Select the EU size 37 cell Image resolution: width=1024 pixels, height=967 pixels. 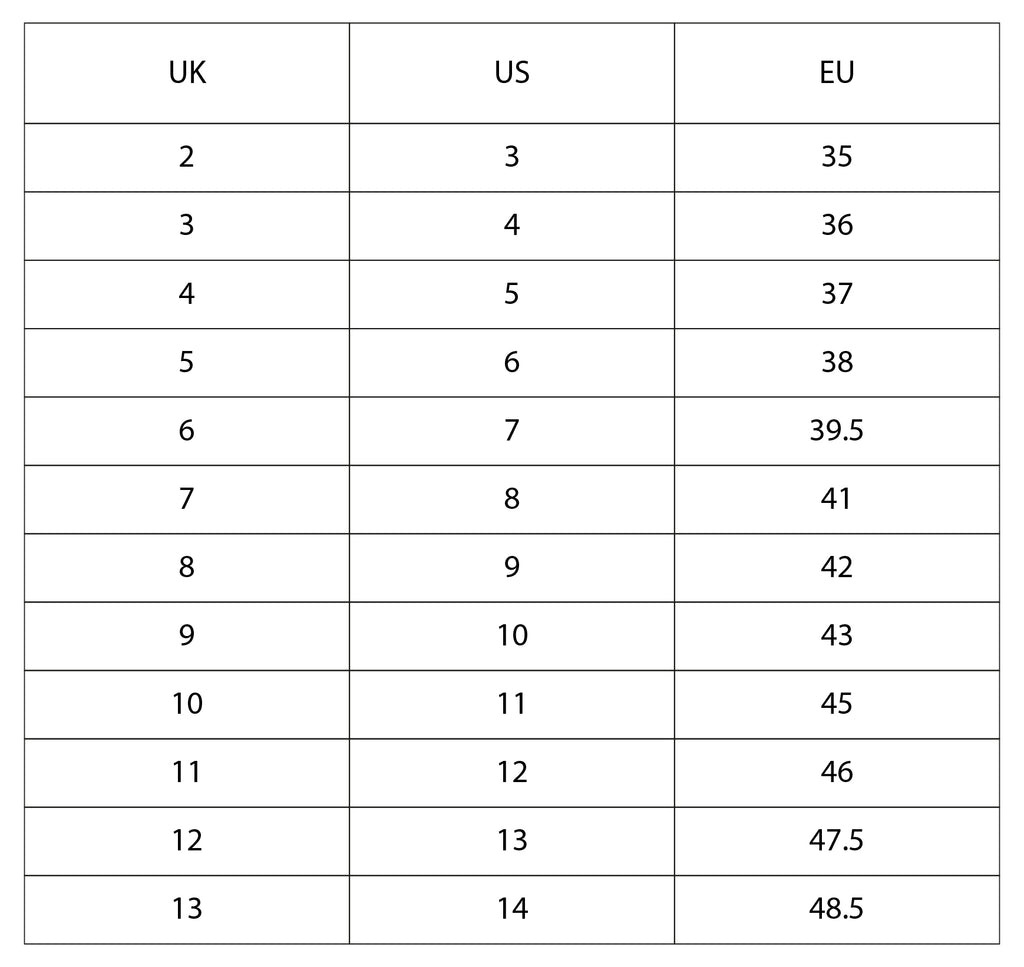(836, 294)
